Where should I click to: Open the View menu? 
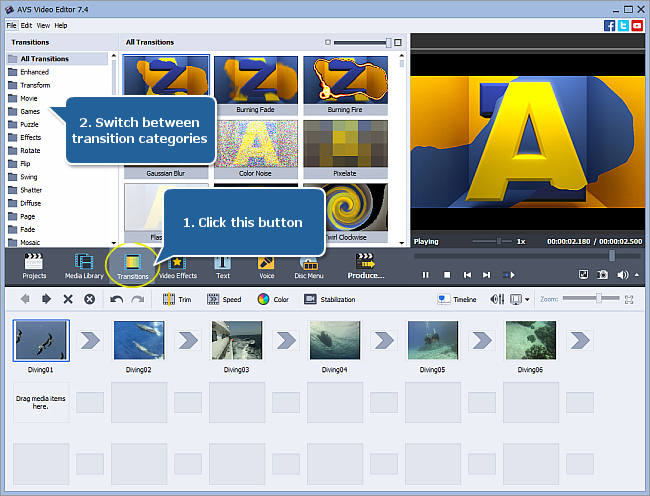point(43,25)
